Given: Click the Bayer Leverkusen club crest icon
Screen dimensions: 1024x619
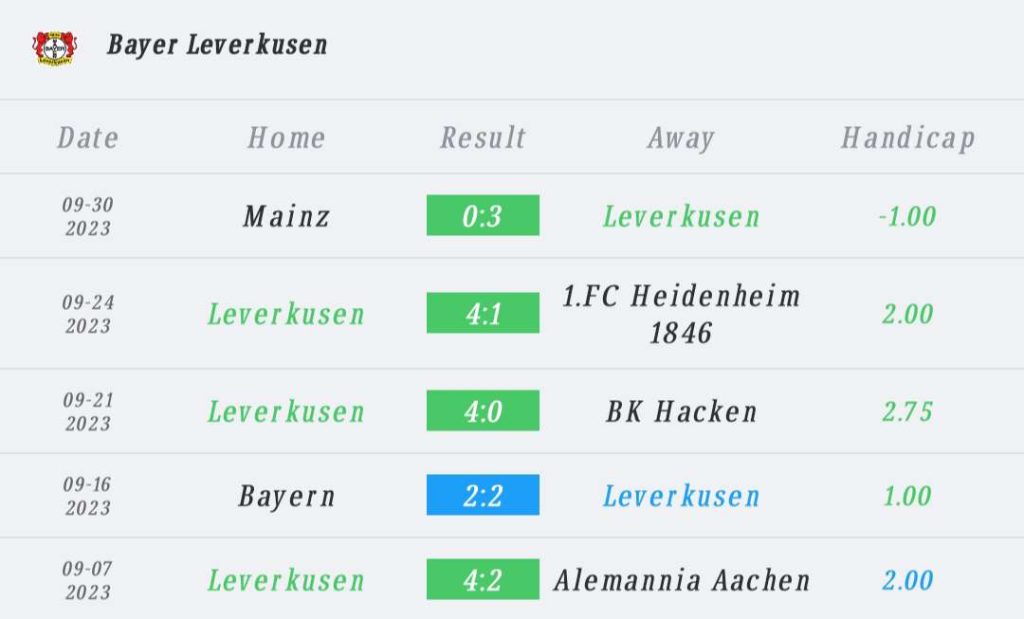Looking at the screenshot, I should [x=55, y=47].
